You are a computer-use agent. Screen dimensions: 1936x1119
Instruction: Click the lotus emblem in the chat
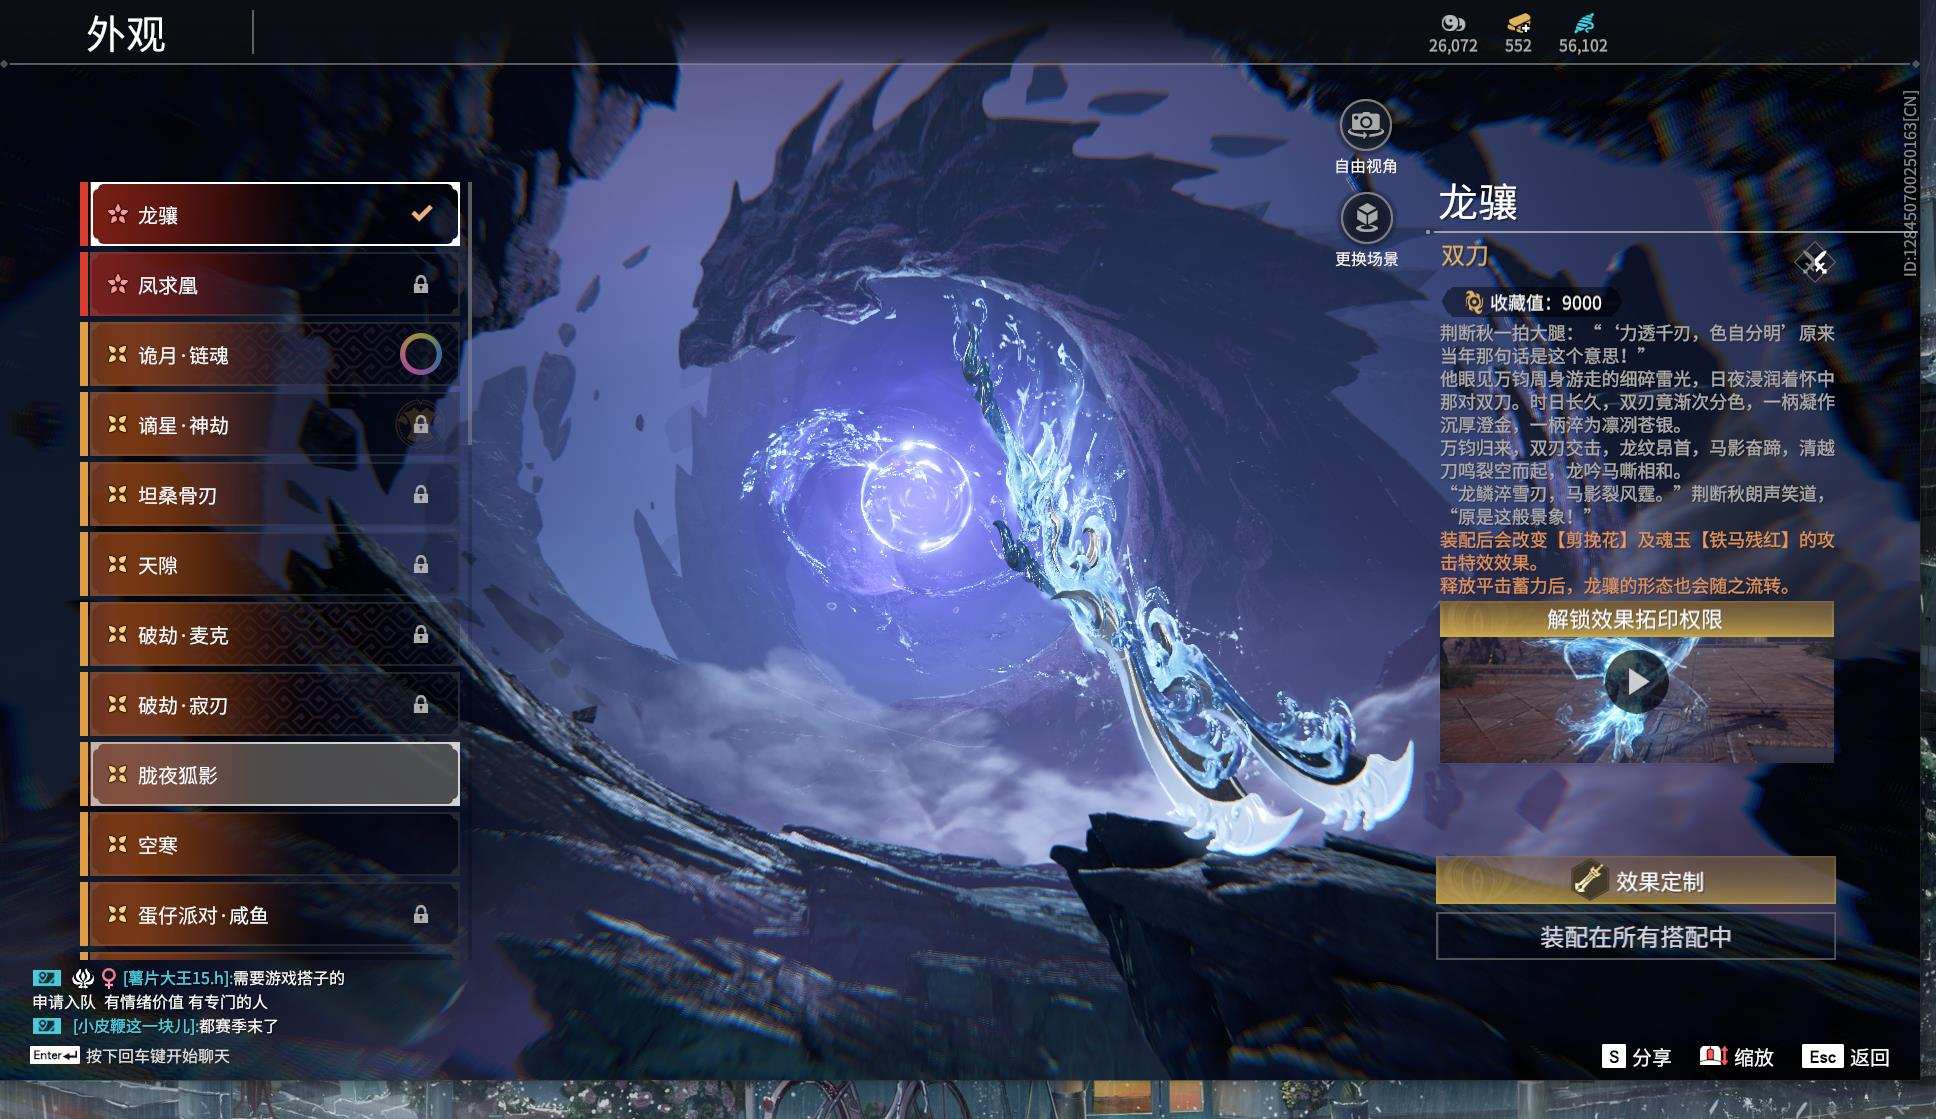[x=83, y=978]
